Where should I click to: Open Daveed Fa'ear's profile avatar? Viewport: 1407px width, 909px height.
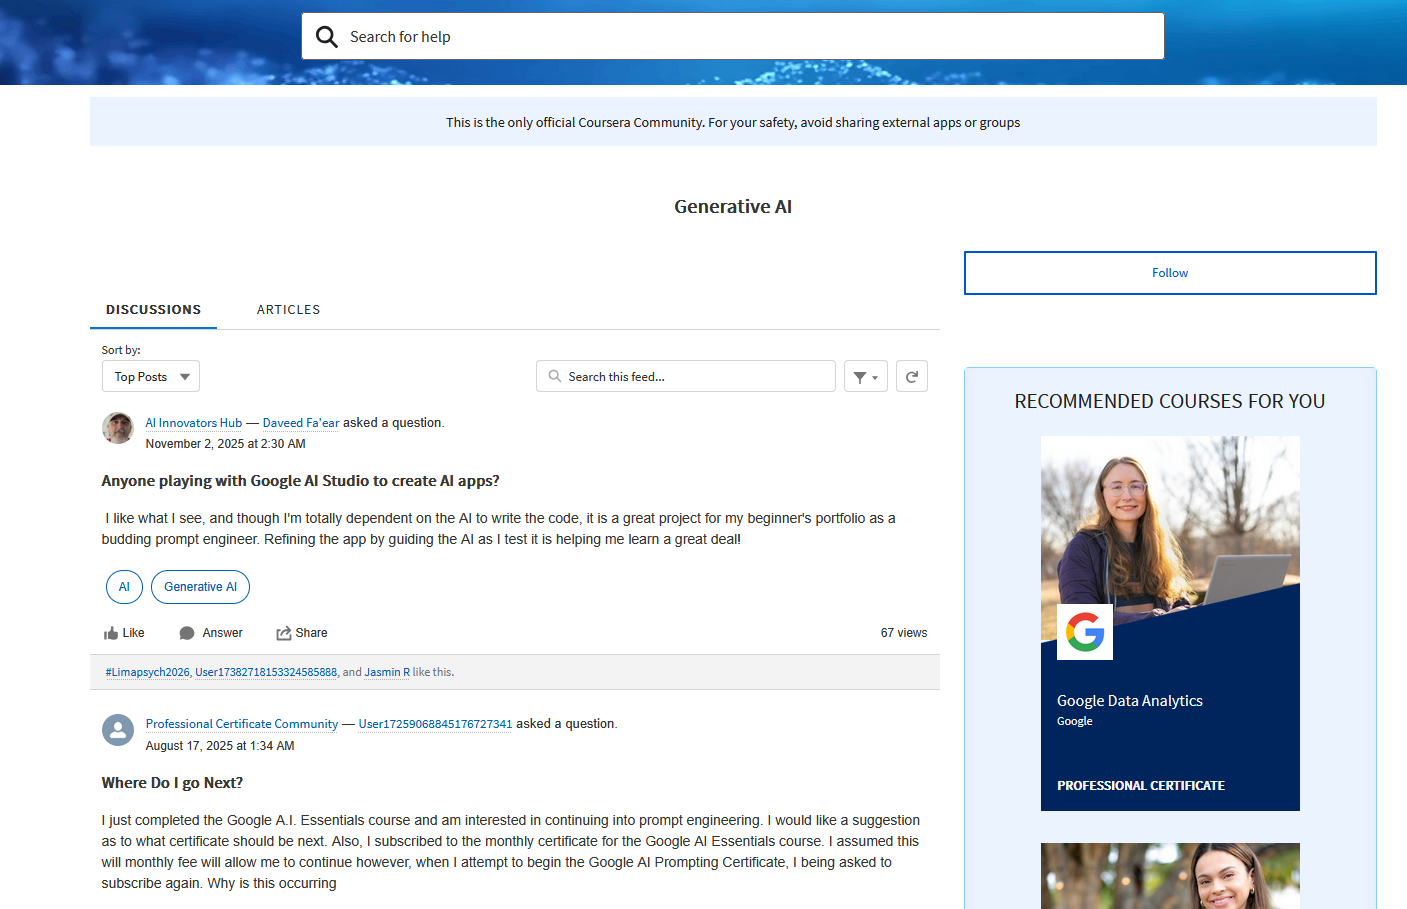(x=118, y=428)
